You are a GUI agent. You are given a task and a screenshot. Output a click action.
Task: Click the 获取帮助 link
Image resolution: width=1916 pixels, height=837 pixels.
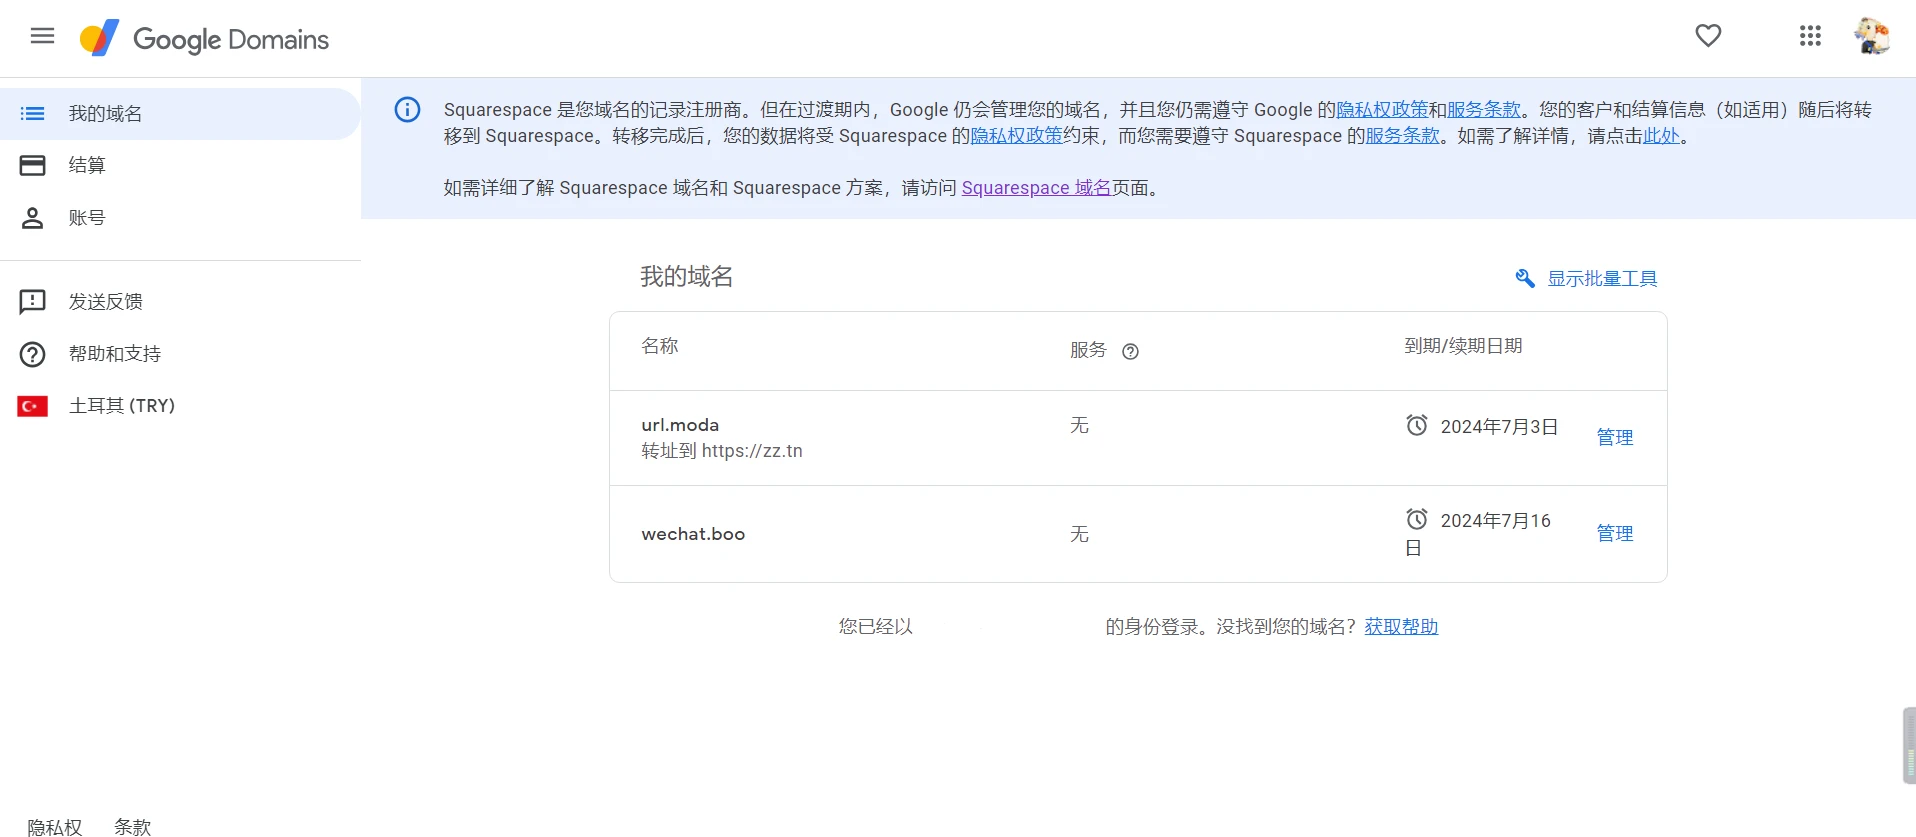(x=1400, y=627)
